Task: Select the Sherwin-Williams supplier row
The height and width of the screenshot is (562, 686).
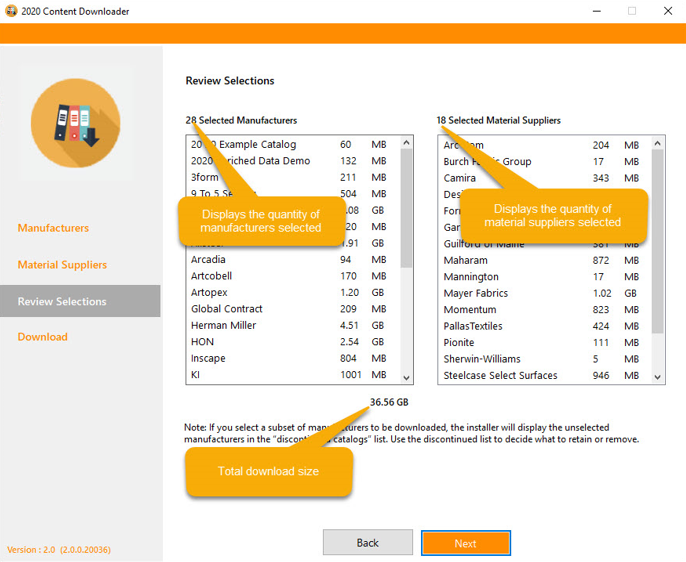Action: coord(545,359)
